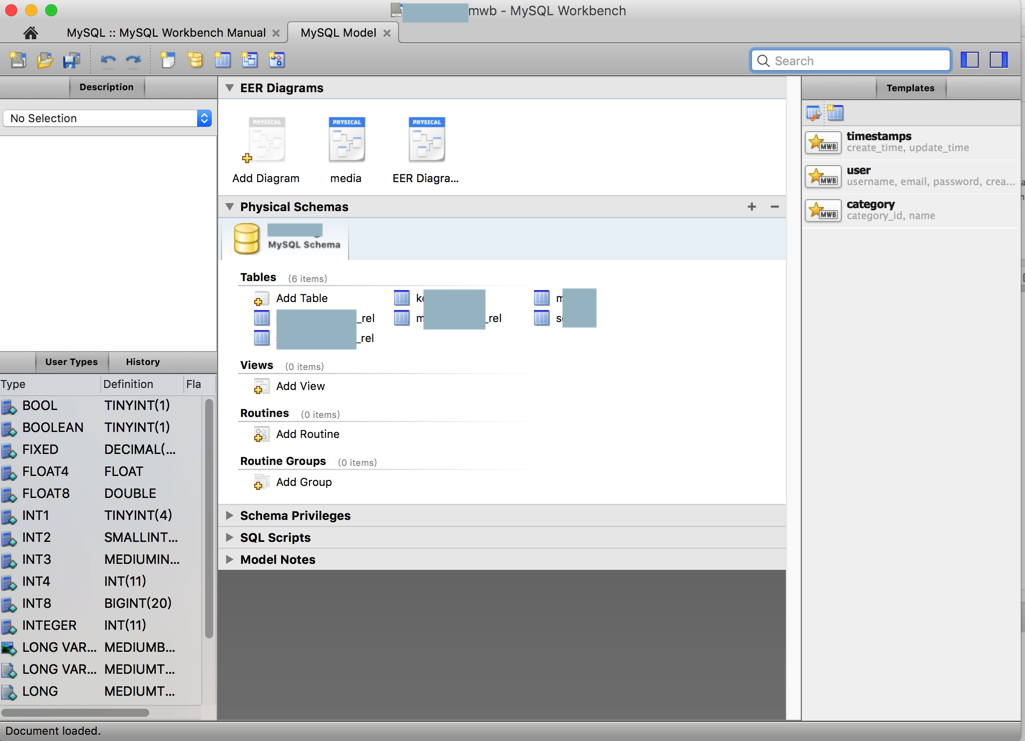
Task: Select the FIXED user type row
Action: point(101,450)
